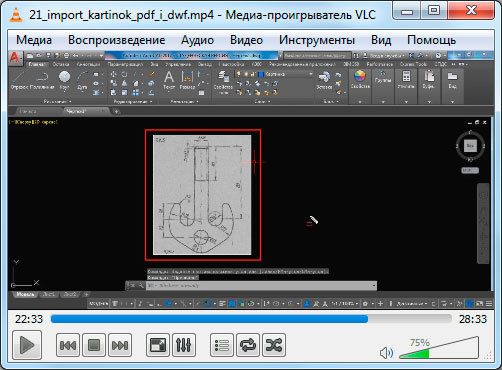
Task: Expand the Блок panel title in video
Action: pos(331,101)
